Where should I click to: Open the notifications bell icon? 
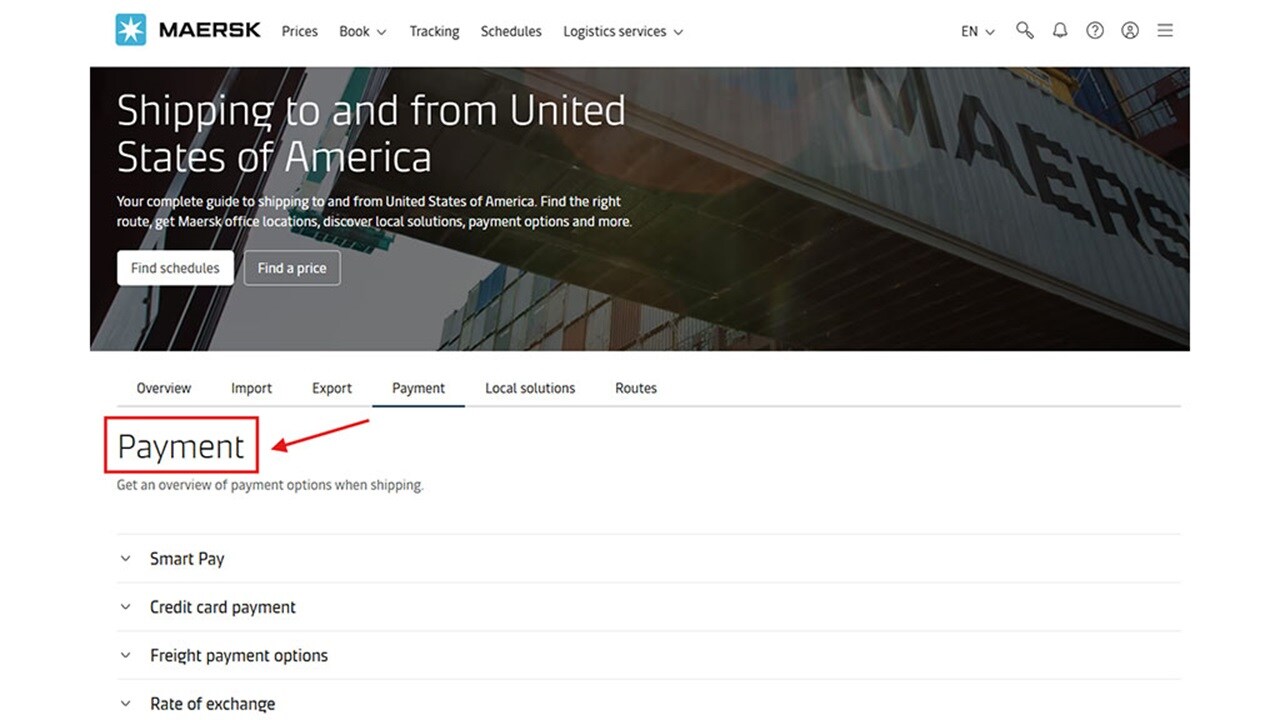[x=1060, y=30]
